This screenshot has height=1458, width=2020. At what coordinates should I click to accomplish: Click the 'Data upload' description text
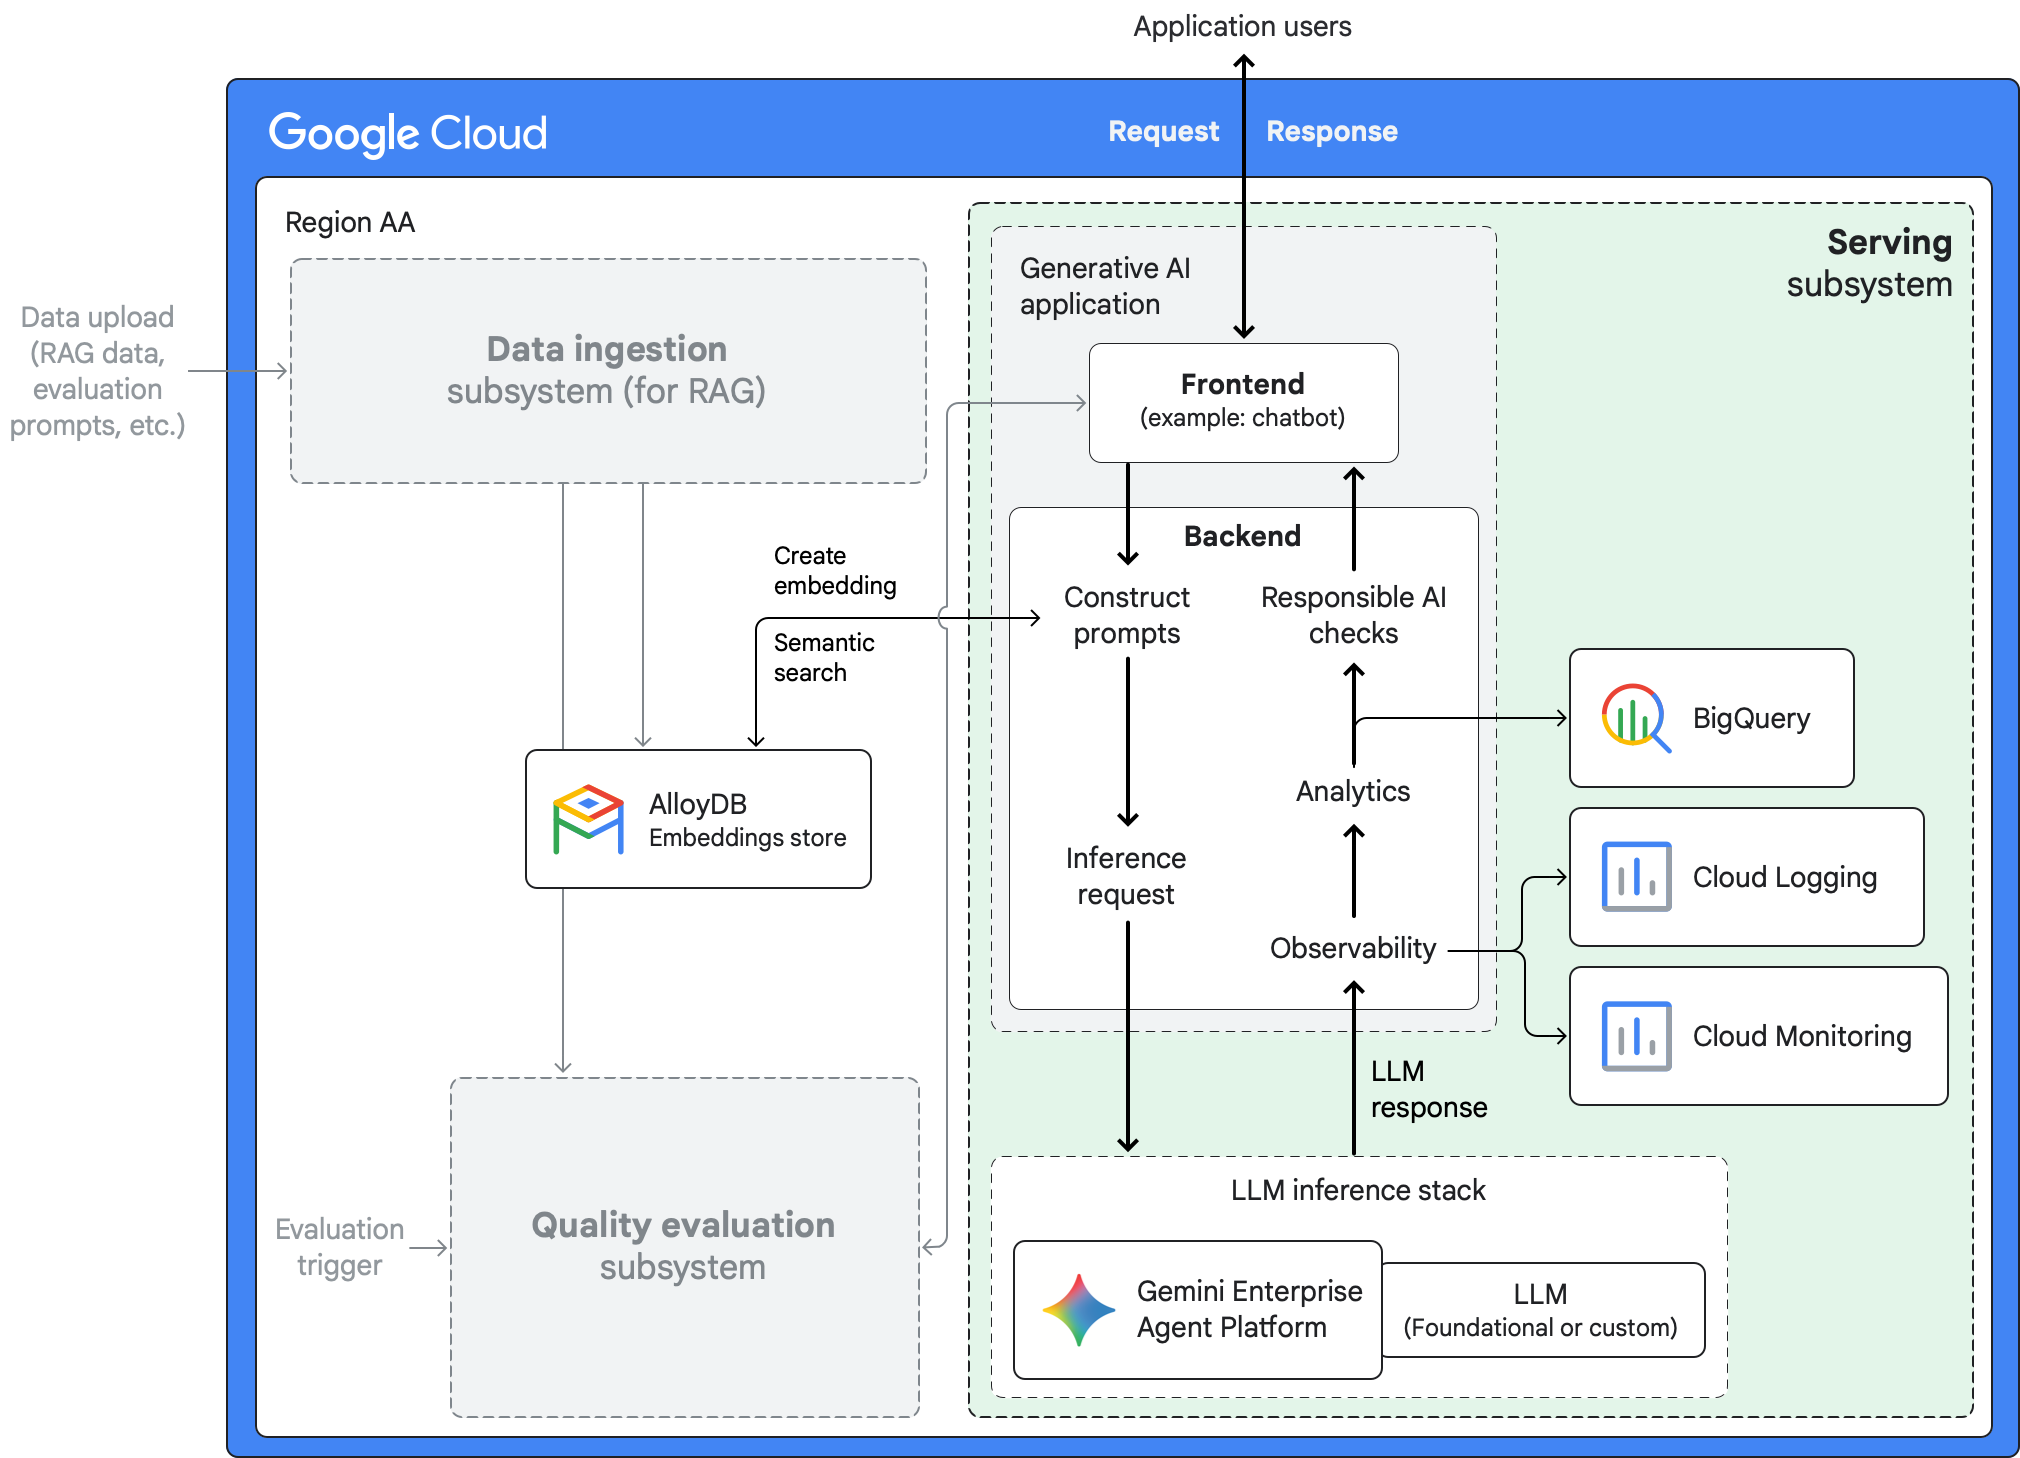[97, 371]
